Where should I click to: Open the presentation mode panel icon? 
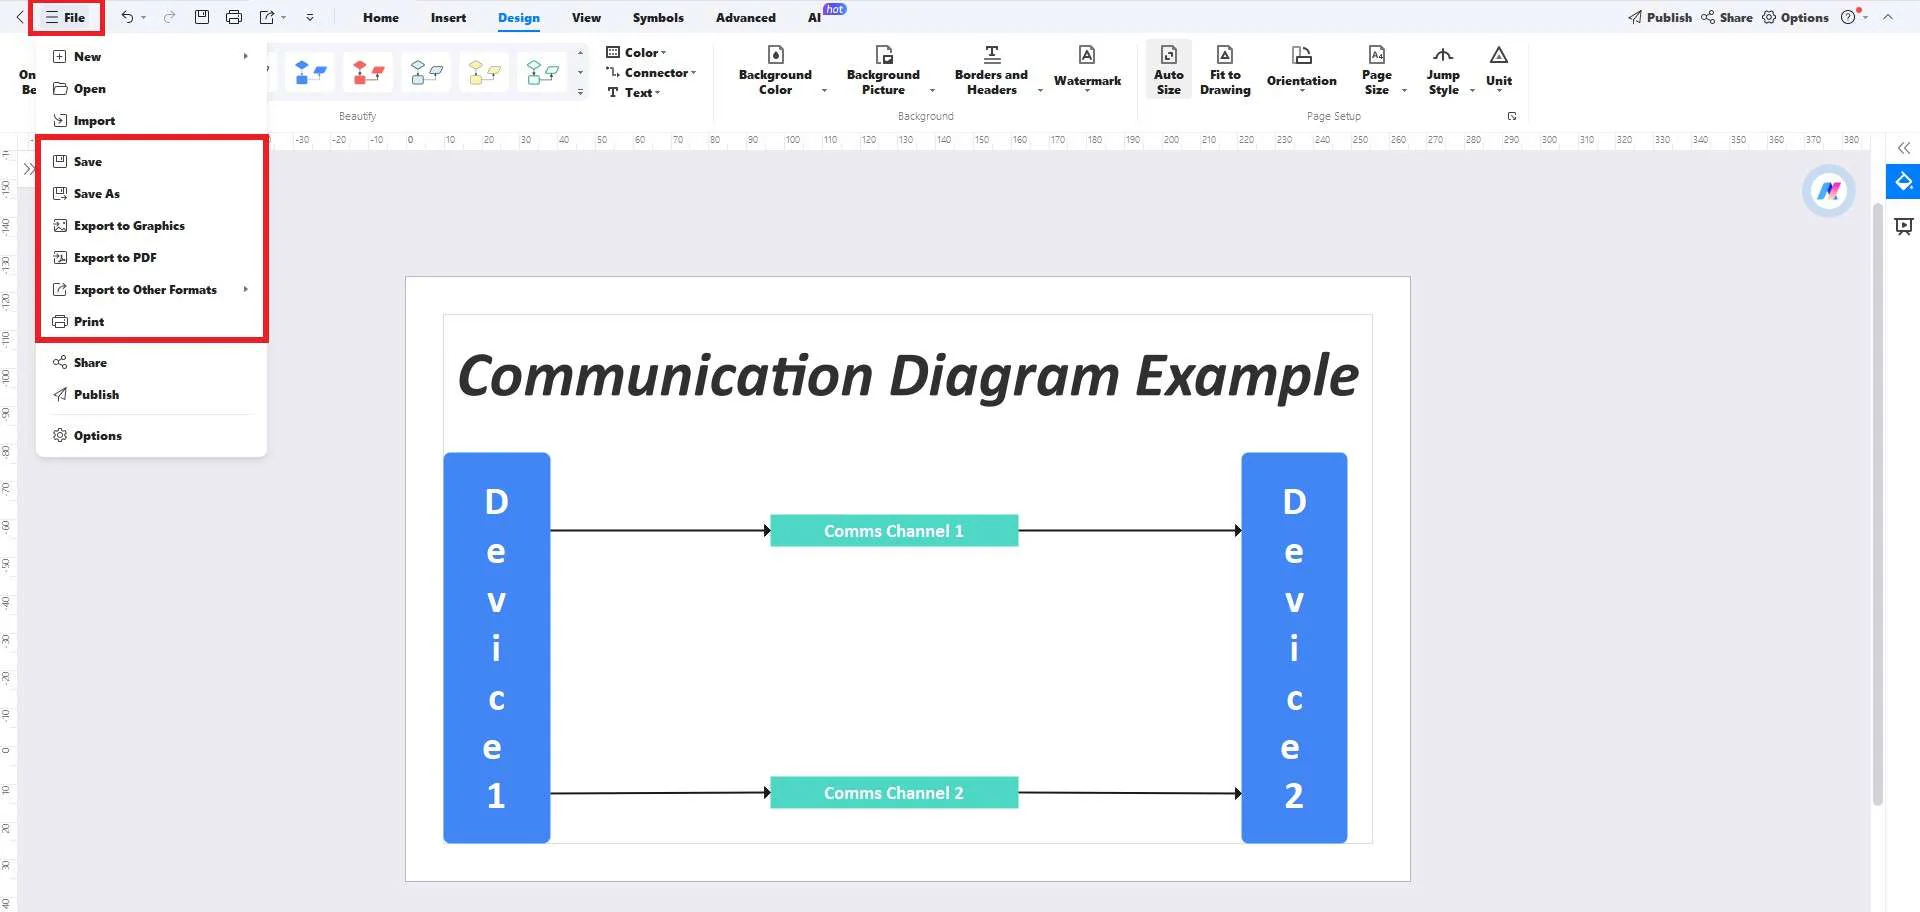[1904, 227]
